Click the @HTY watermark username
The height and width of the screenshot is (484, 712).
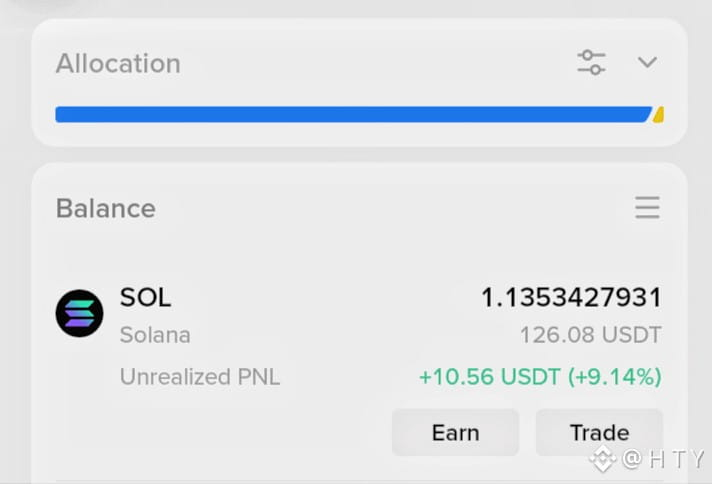click(663, 459)
